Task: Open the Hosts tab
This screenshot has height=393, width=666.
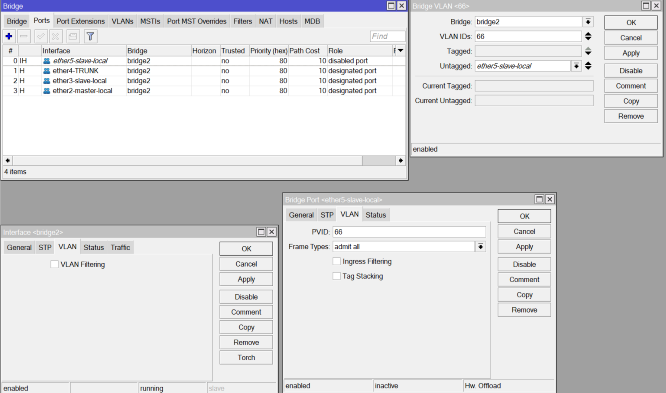Action: (x=288, y=21)
